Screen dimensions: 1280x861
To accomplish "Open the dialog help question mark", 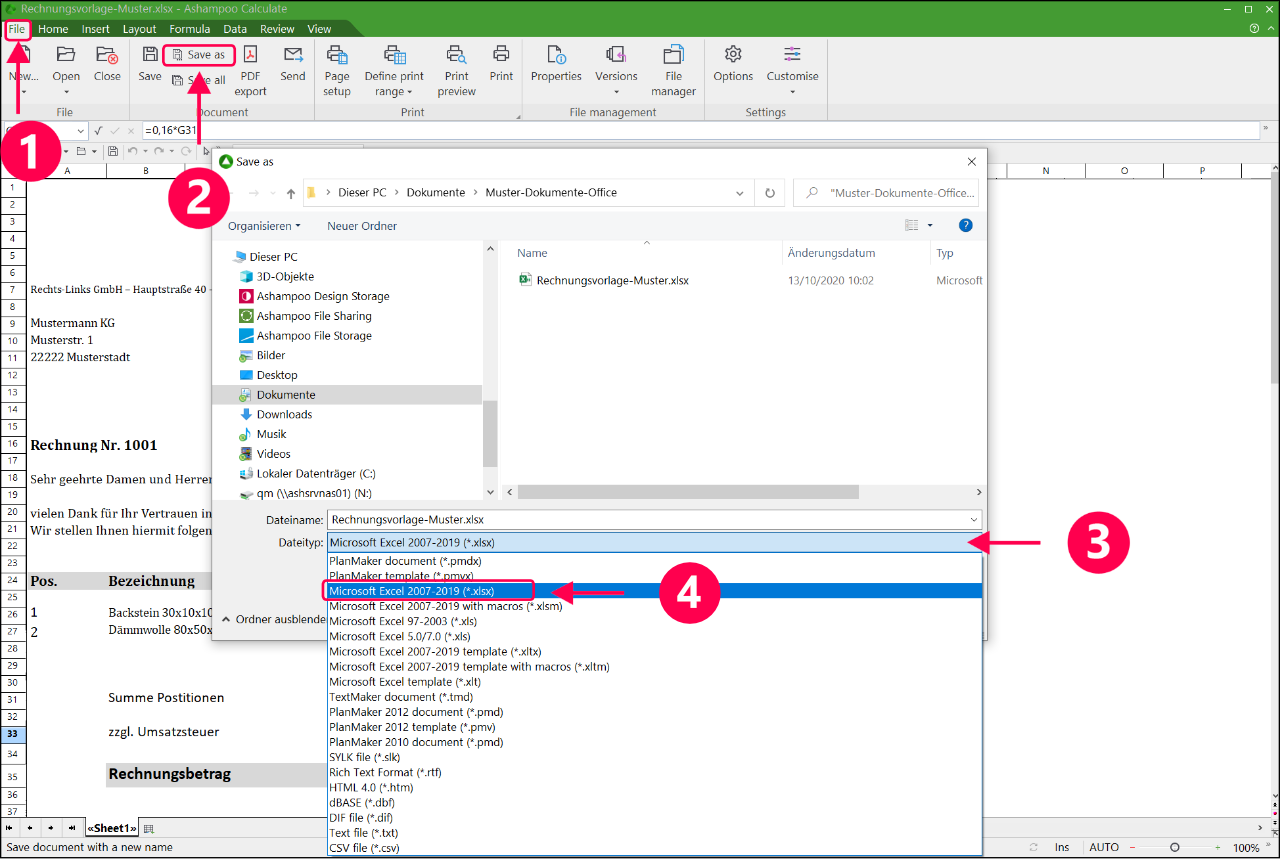I will (x=965, y=226).
